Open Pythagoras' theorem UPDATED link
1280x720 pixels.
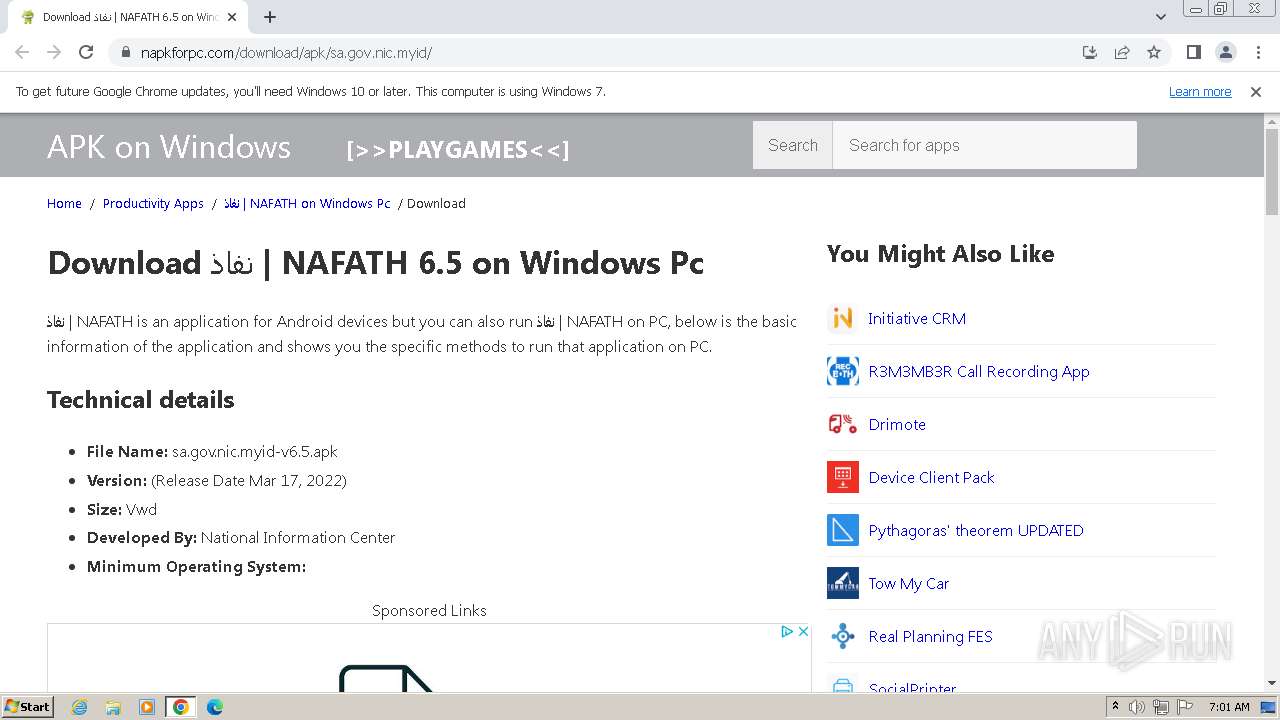976,531
